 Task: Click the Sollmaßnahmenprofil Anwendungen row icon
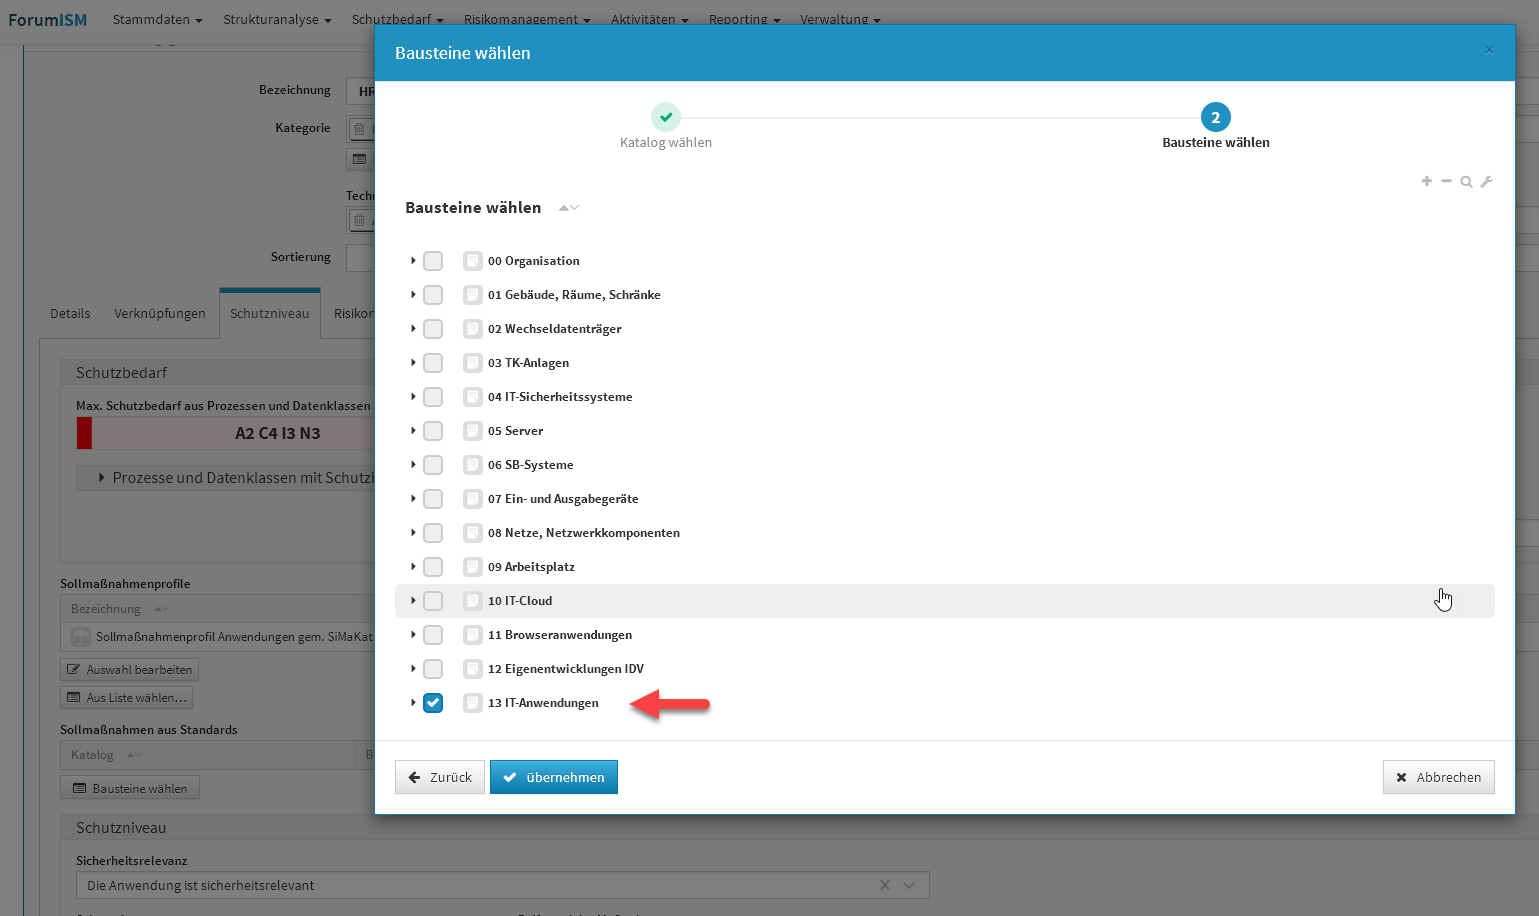point(81,637)
